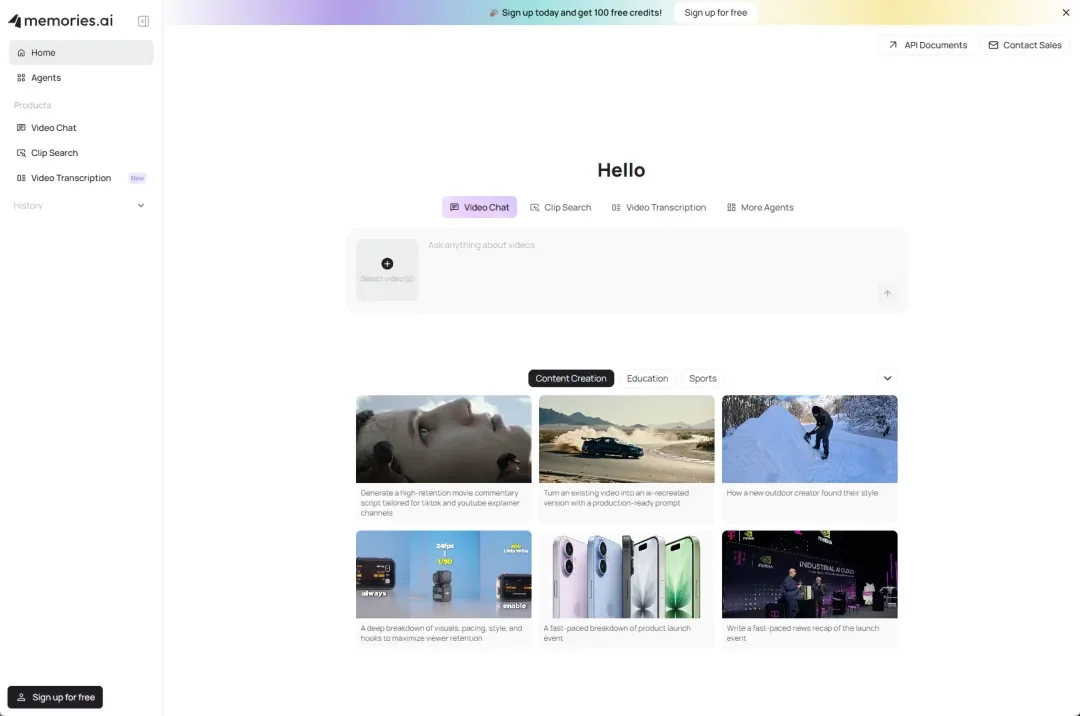Expand the History section
Image resolution: width=1080 pixels, height=716 pixels.
pos(140,205)
